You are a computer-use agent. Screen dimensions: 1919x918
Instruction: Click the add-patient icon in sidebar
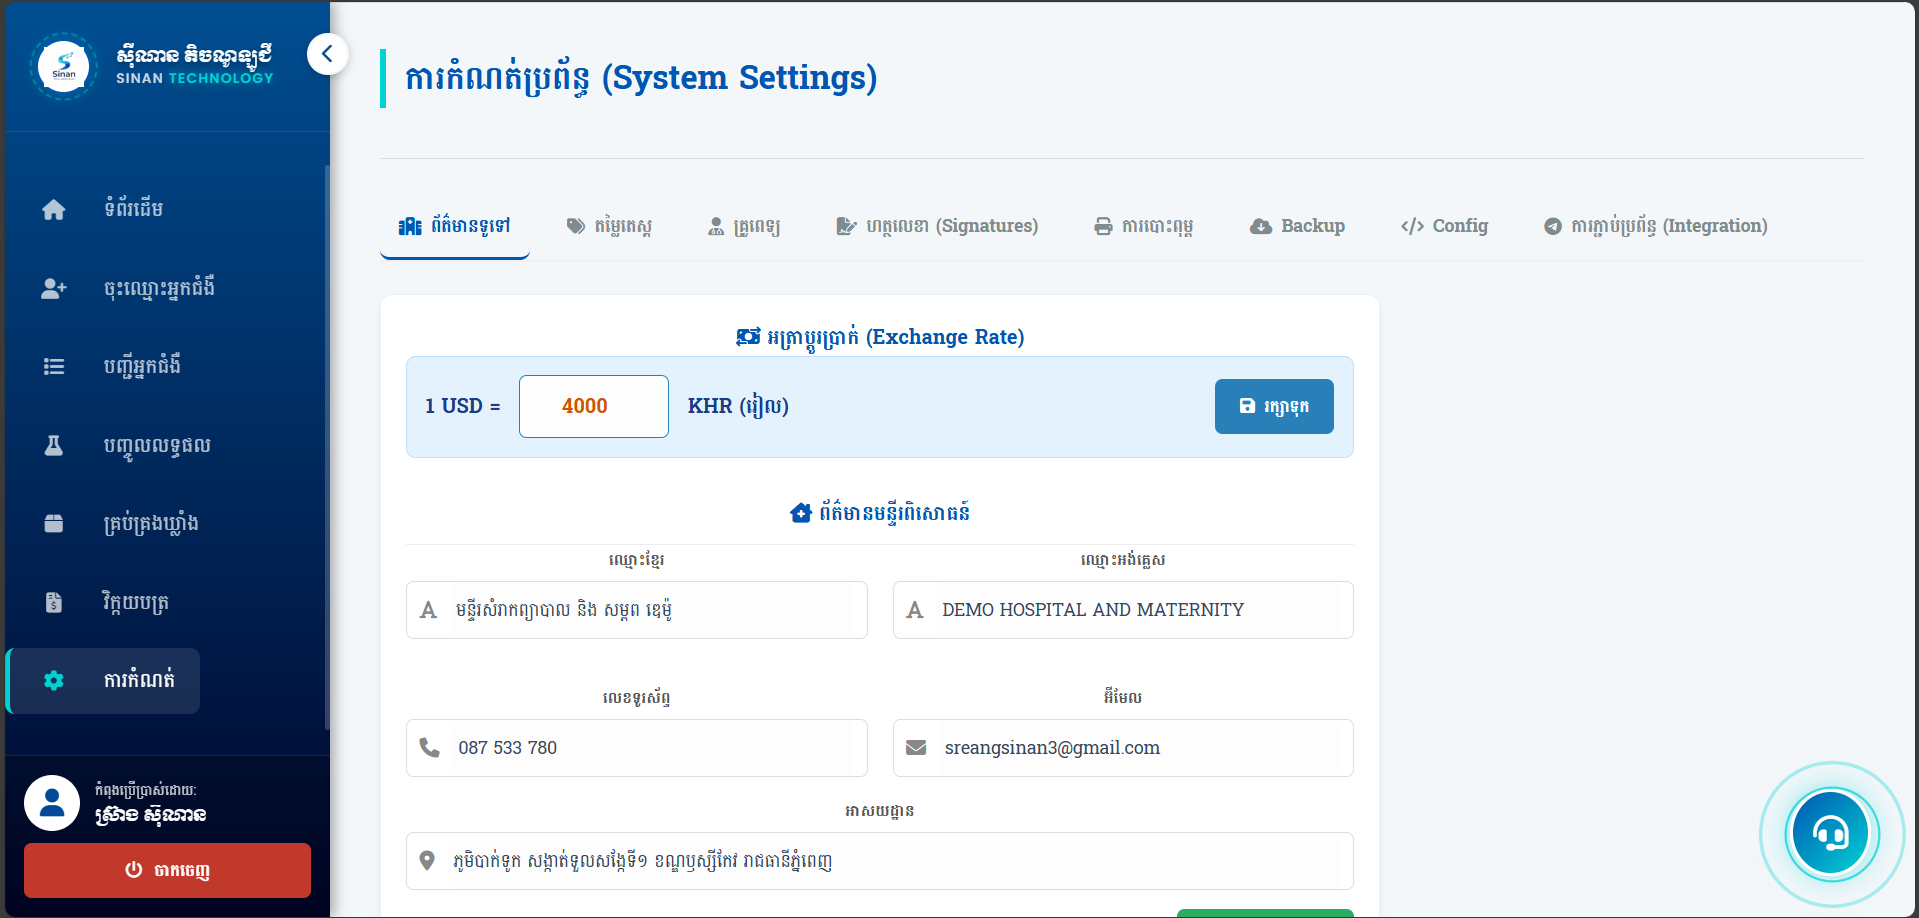point(54,288)
